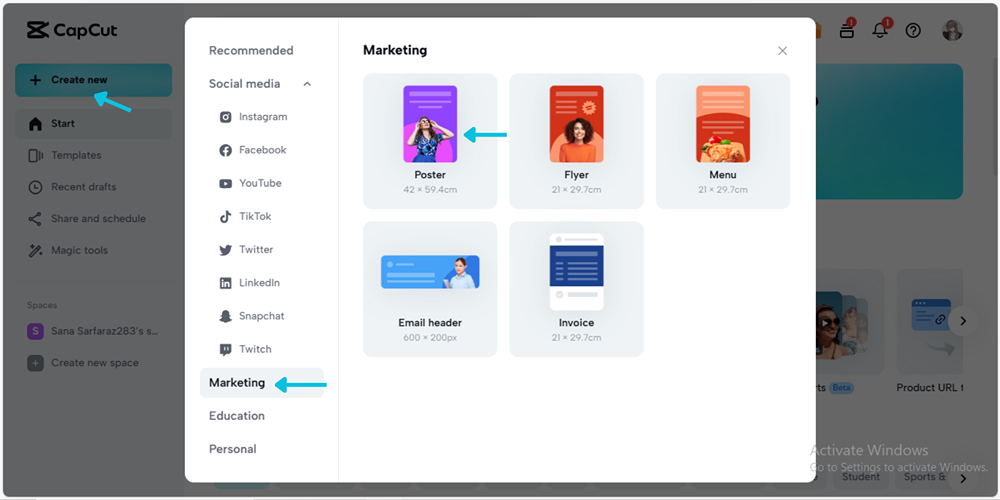Viewport: 1000px width, 500px height.
Task: Click the Facebook icon
Action: [x=225, y=151]
